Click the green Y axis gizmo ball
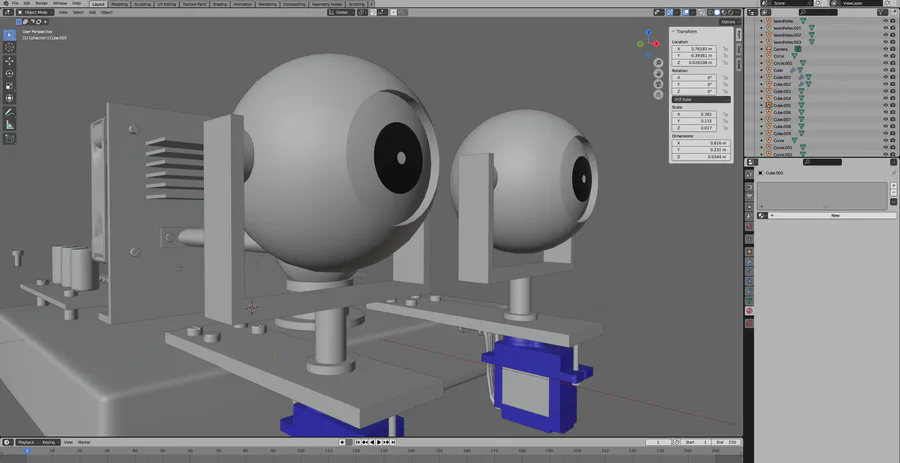Viewport: 900px width, 463px height. [x=641, y=44]
